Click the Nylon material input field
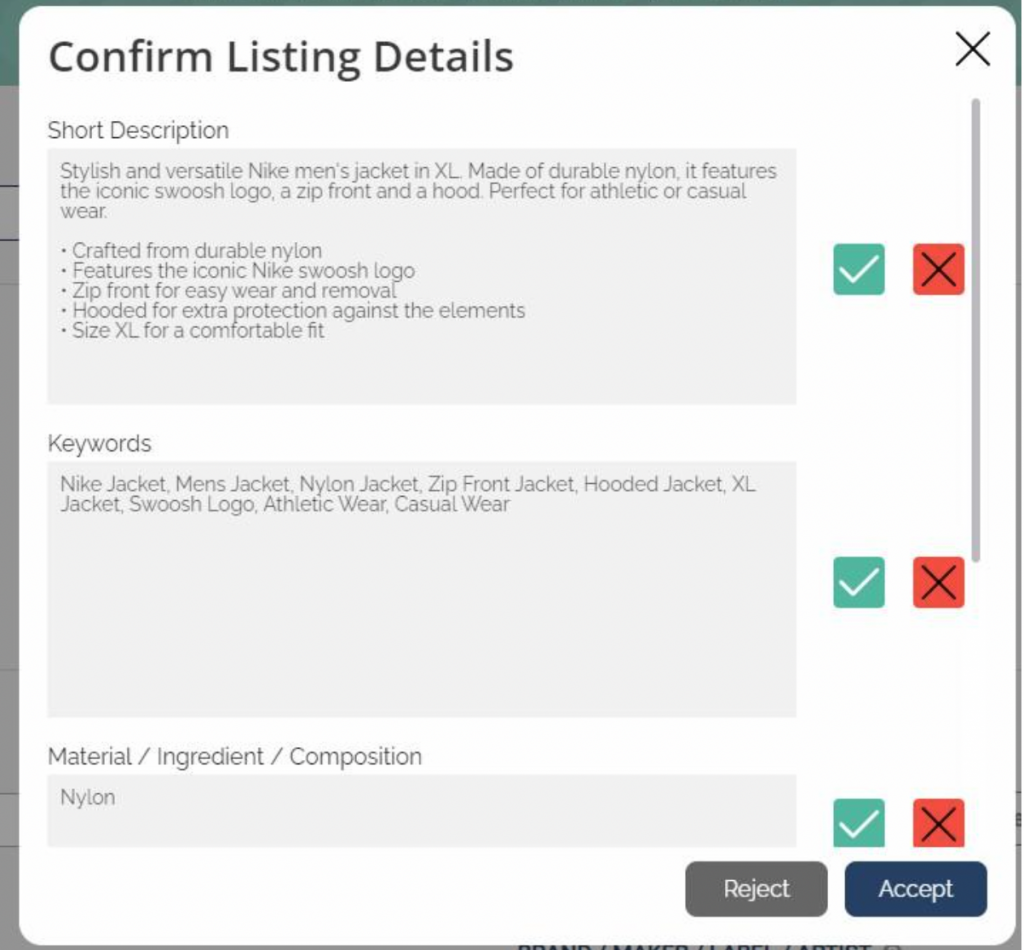This screenshot has width=1024, height=950. click(421, 810)
